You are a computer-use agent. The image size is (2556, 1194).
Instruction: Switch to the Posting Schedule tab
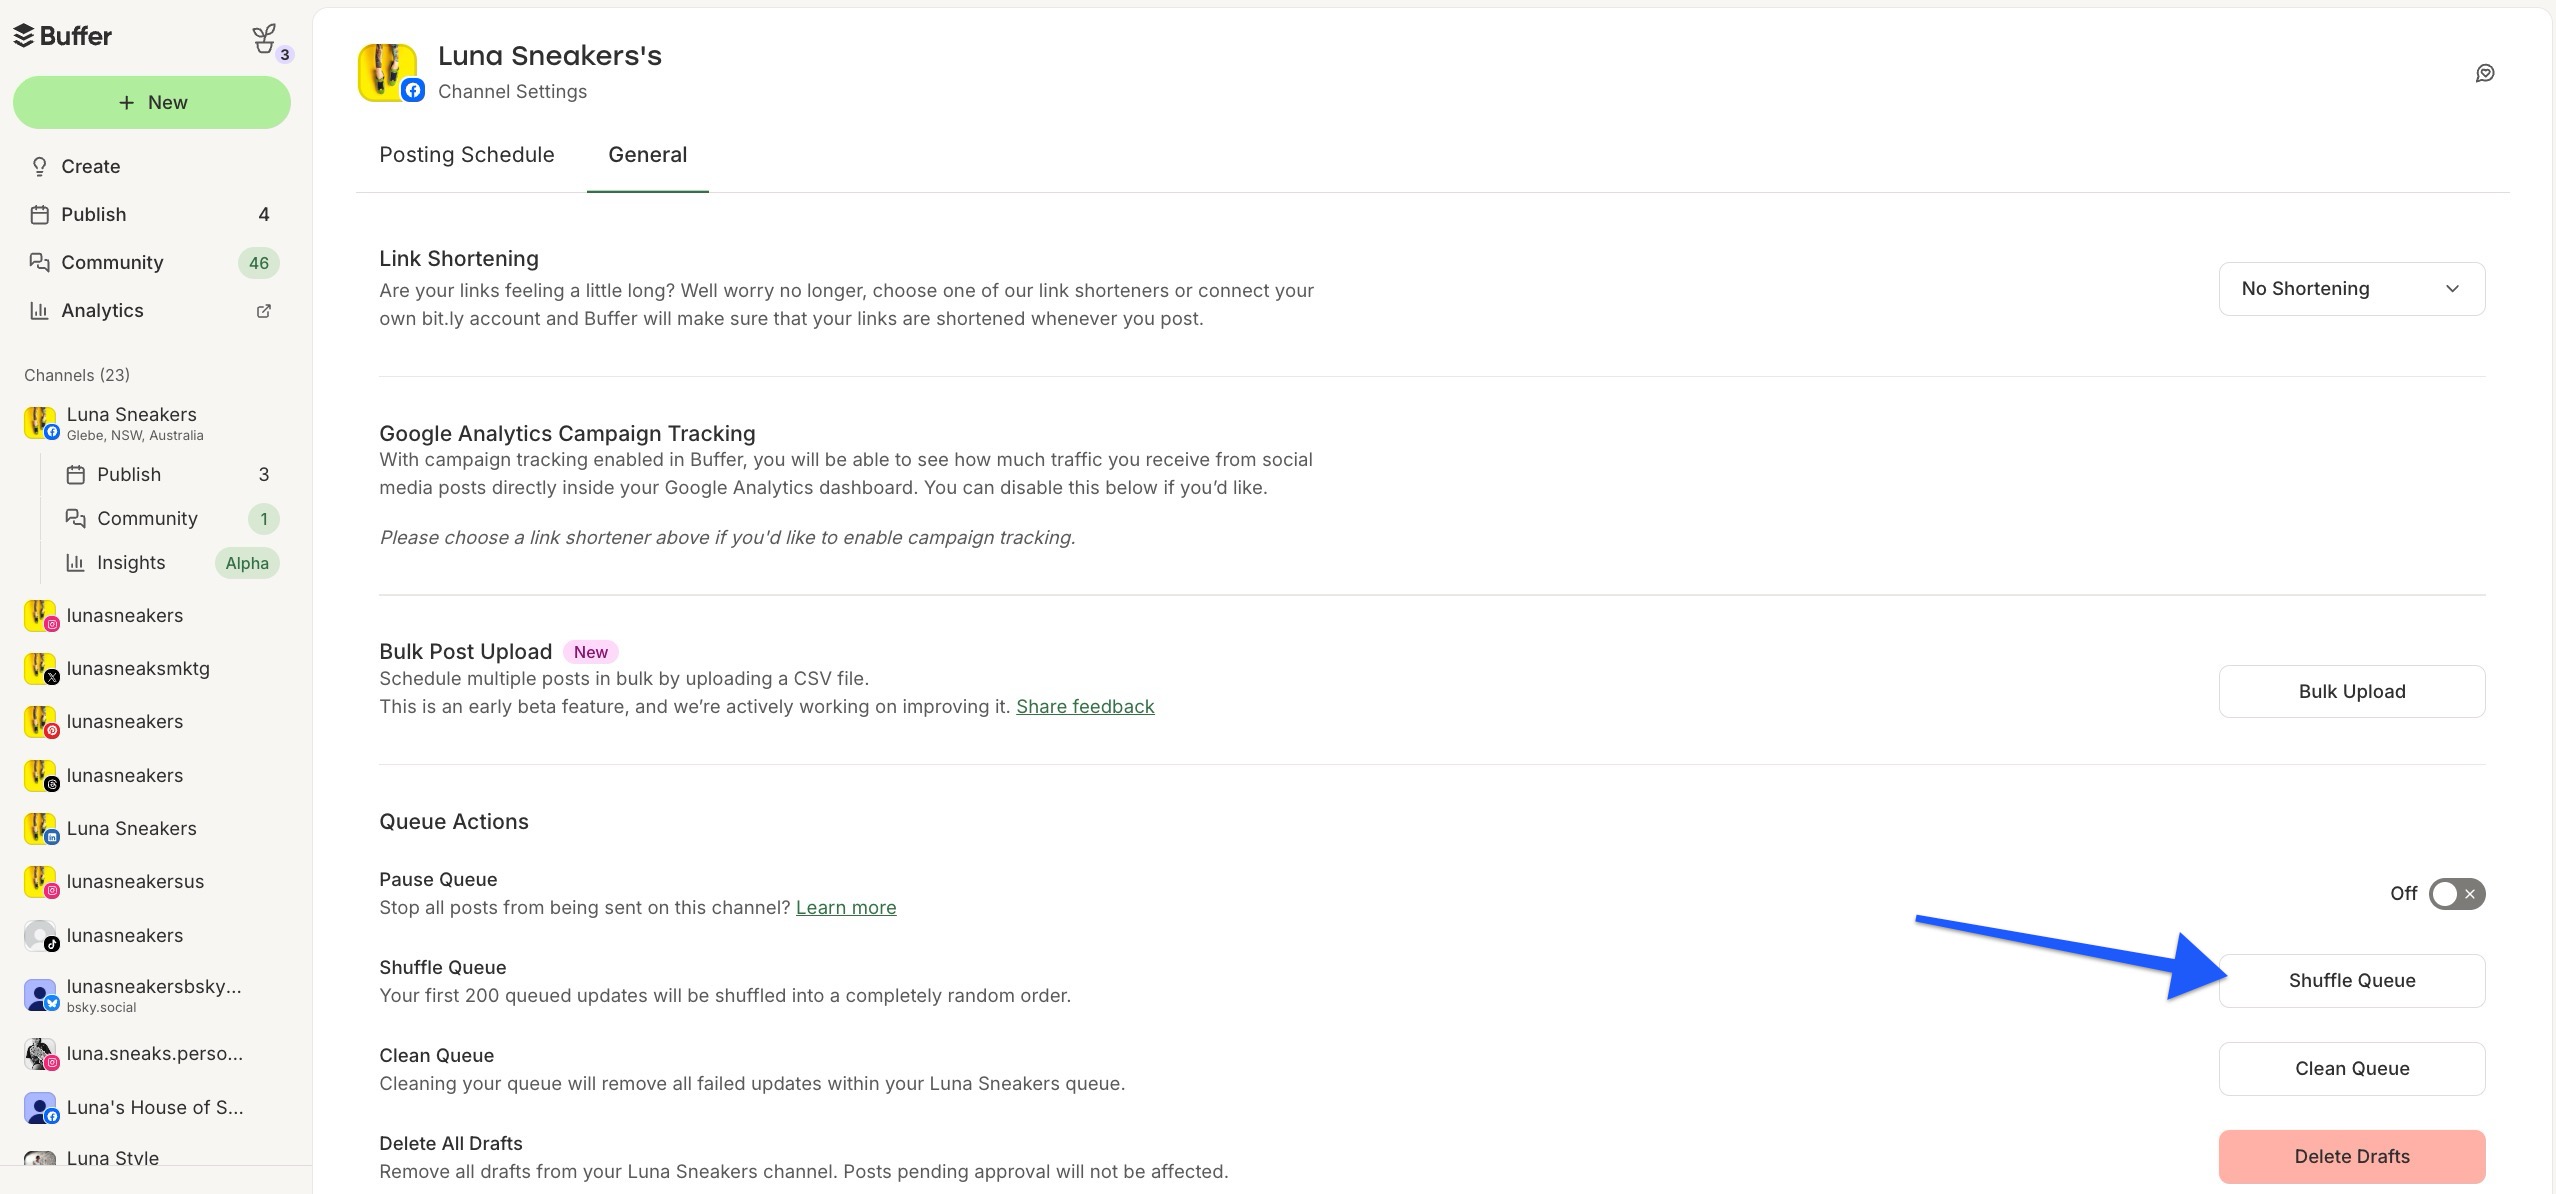[466, 154]
